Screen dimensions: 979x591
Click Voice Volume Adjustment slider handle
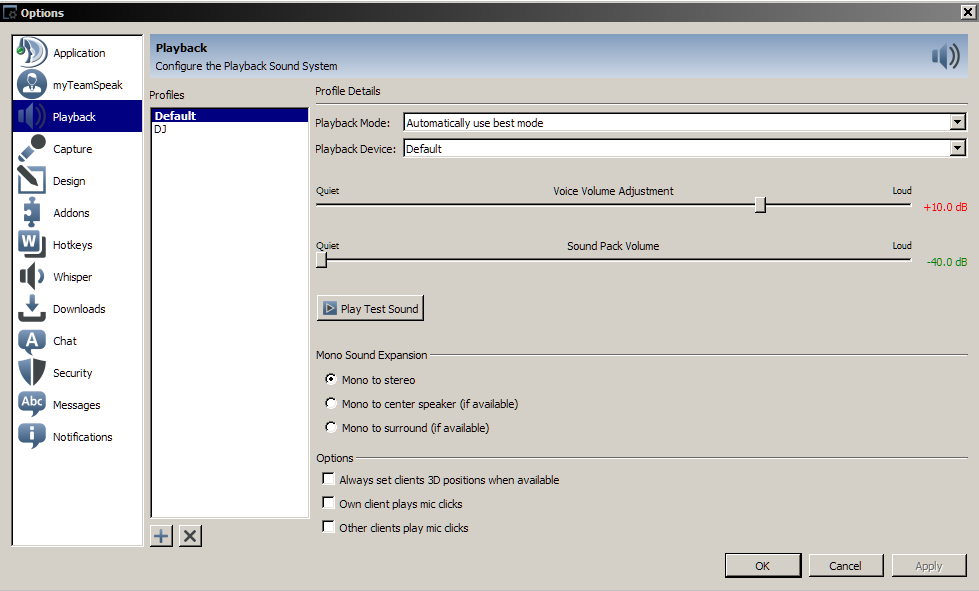click(x=760, y=205)
